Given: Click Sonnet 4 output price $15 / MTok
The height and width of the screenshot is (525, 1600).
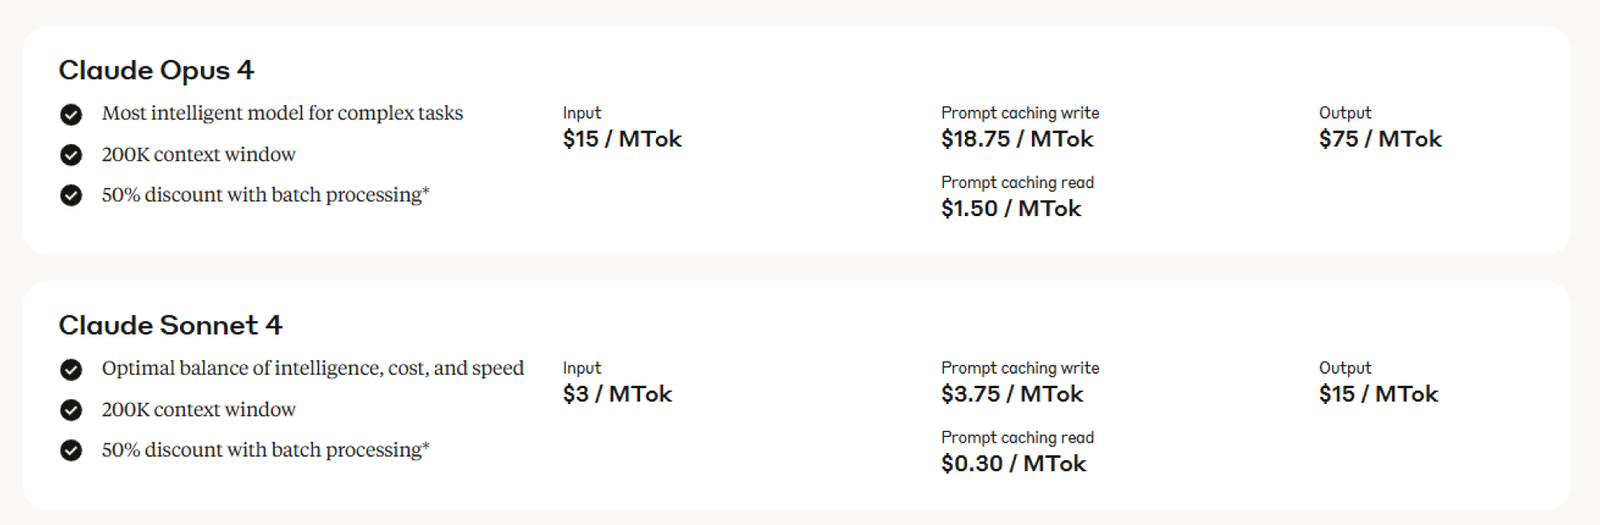Looking at the screenshot, I should pos(1378,394).
